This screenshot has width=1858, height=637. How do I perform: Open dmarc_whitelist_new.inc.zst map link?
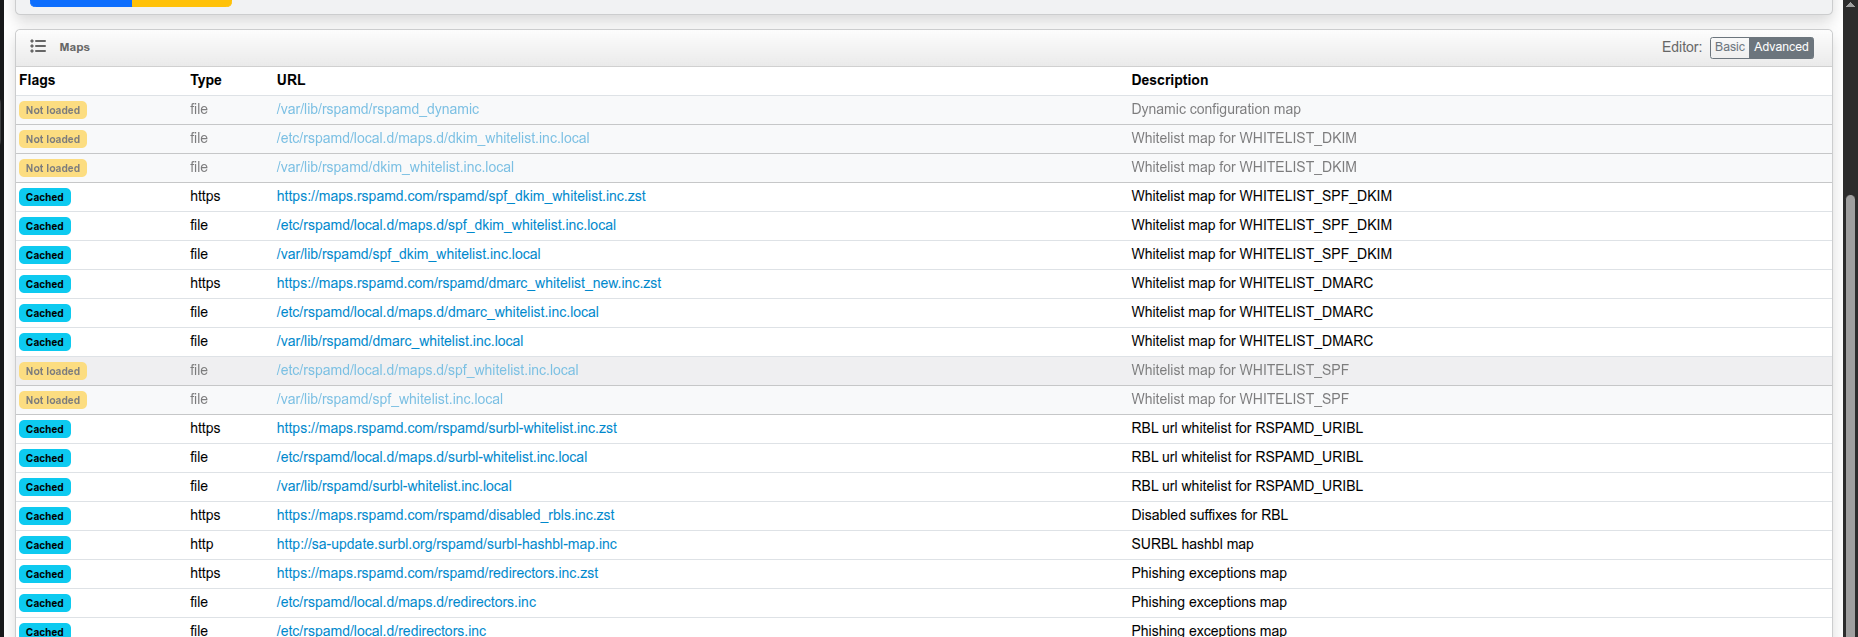[x=468, y=283]
